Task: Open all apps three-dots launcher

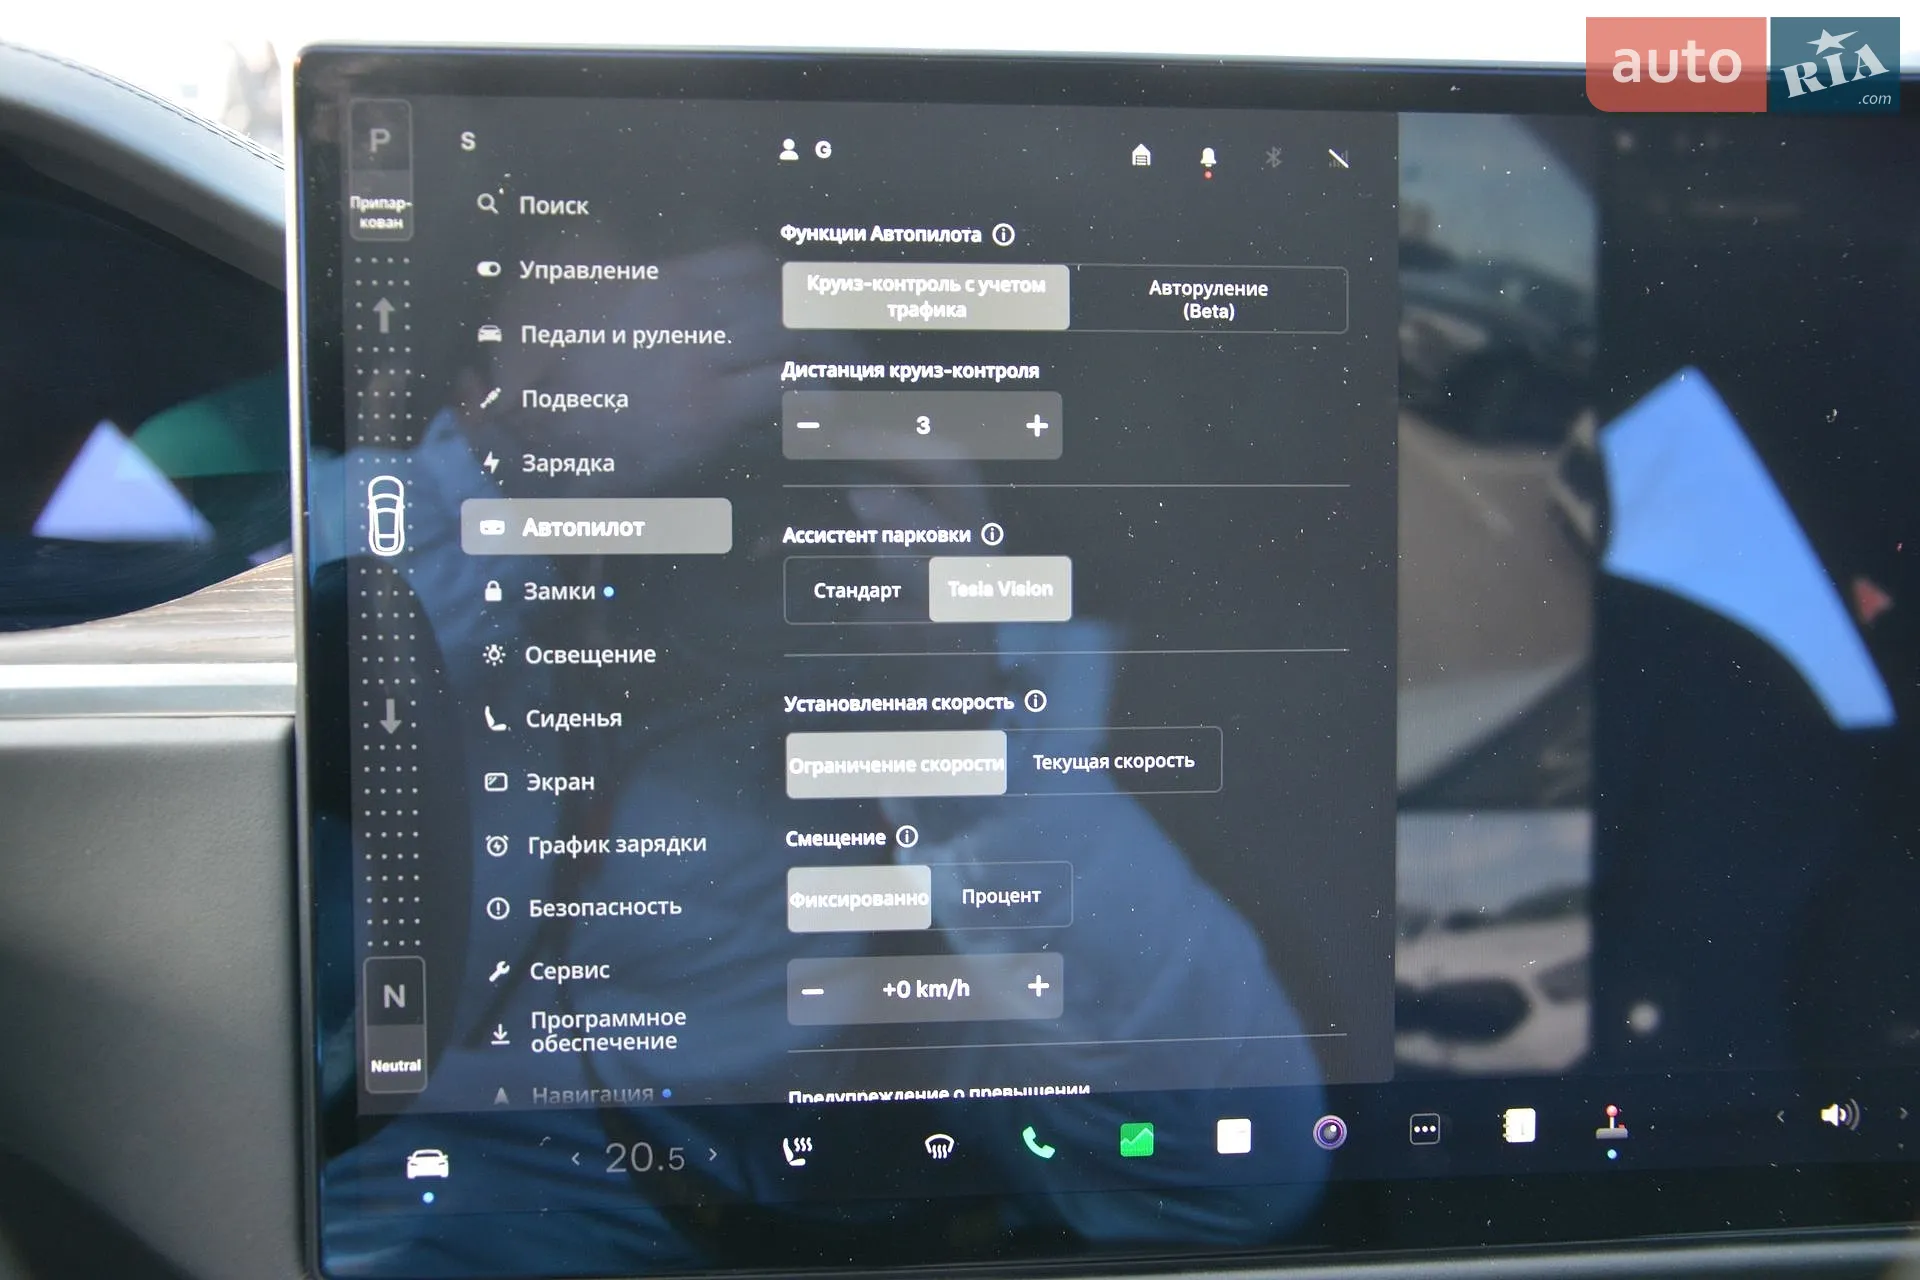Action: pos(1425,1129)
